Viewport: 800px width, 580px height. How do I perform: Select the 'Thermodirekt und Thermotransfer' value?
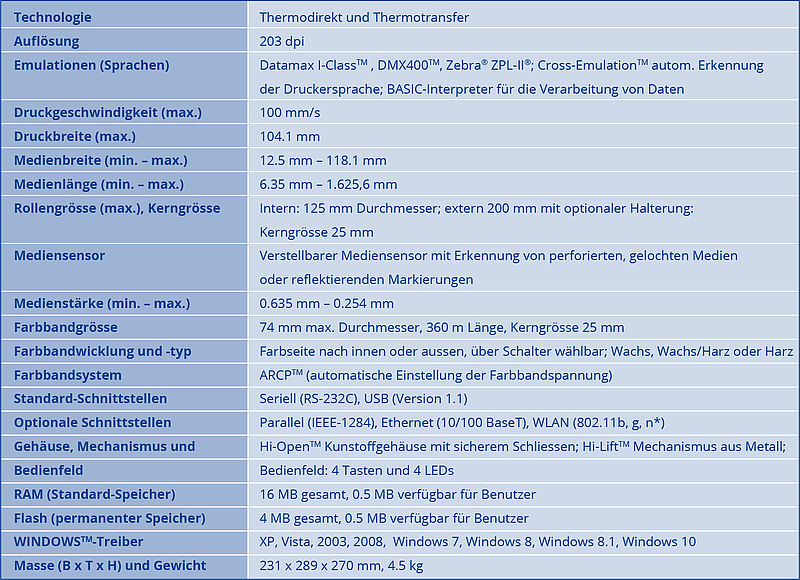pyautogui.click(x=364, y=17)
